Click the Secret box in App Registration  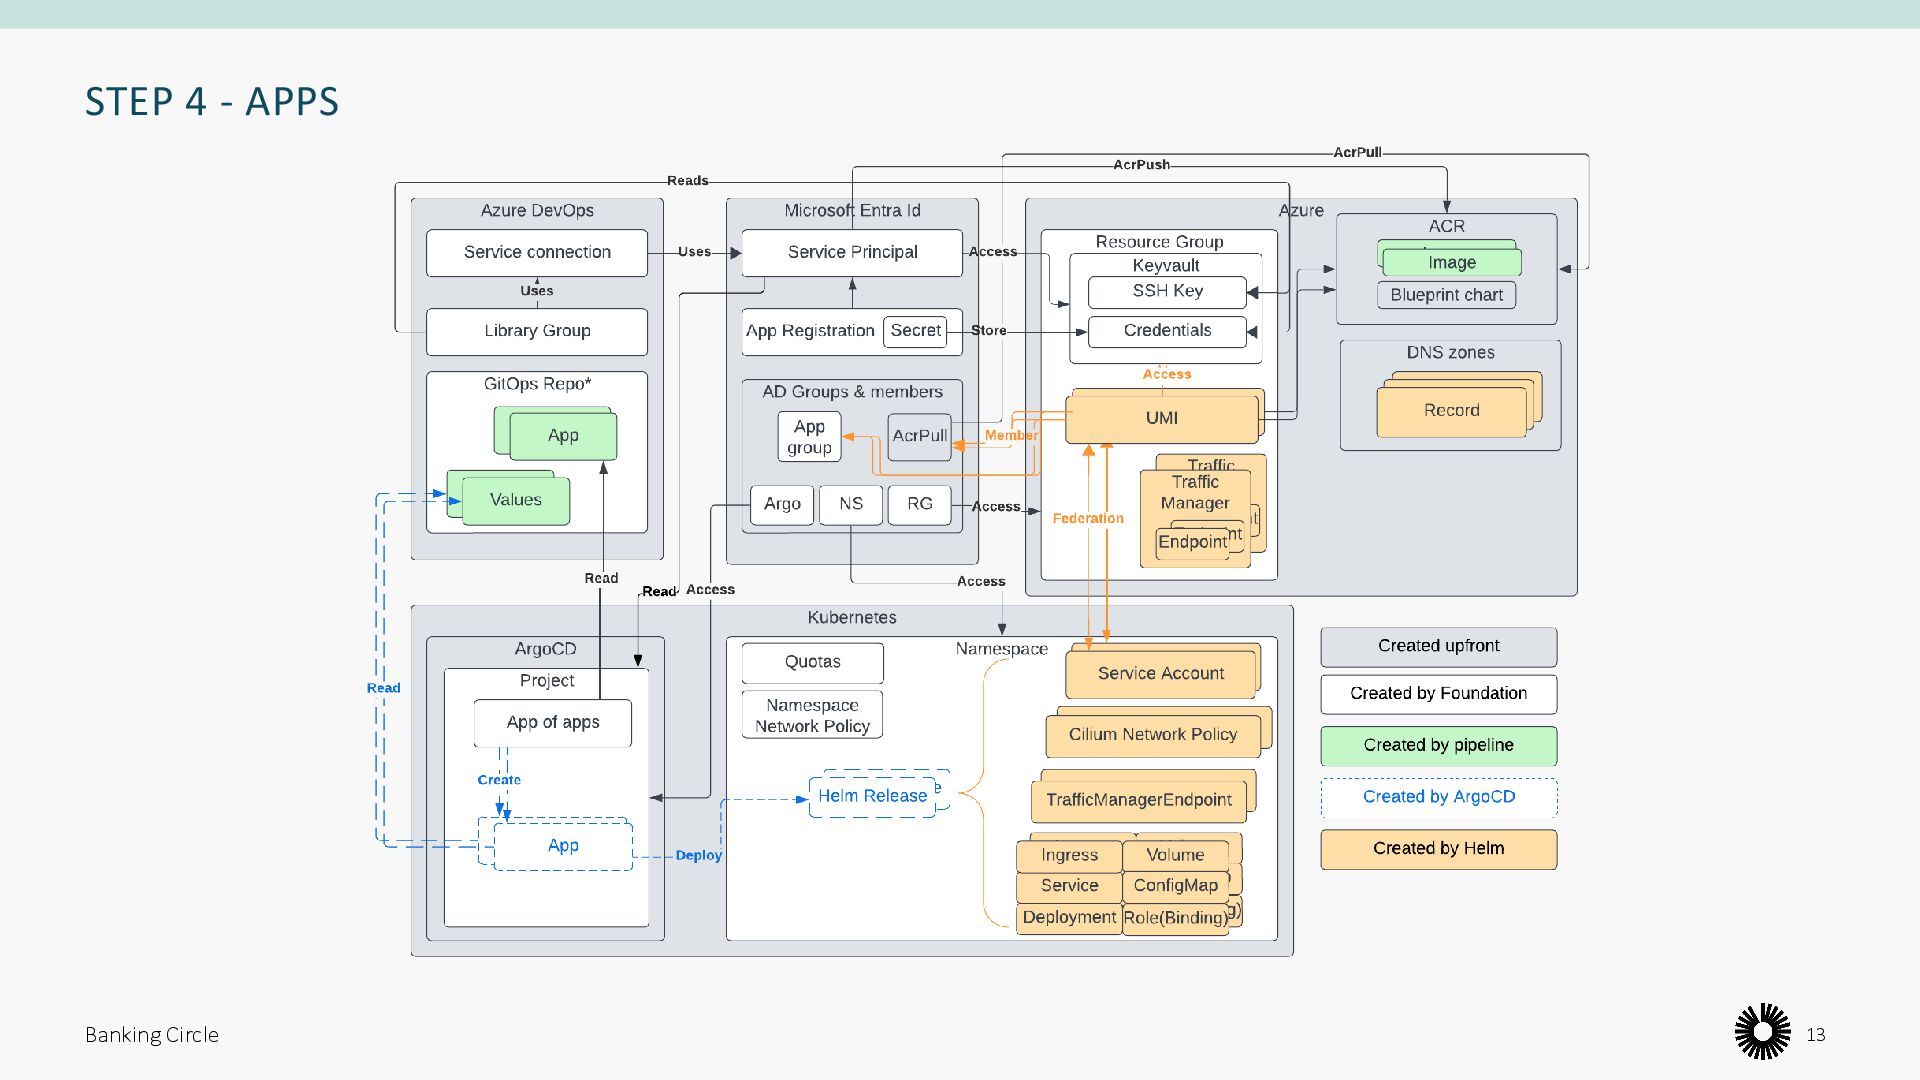(x=915, y=331)
